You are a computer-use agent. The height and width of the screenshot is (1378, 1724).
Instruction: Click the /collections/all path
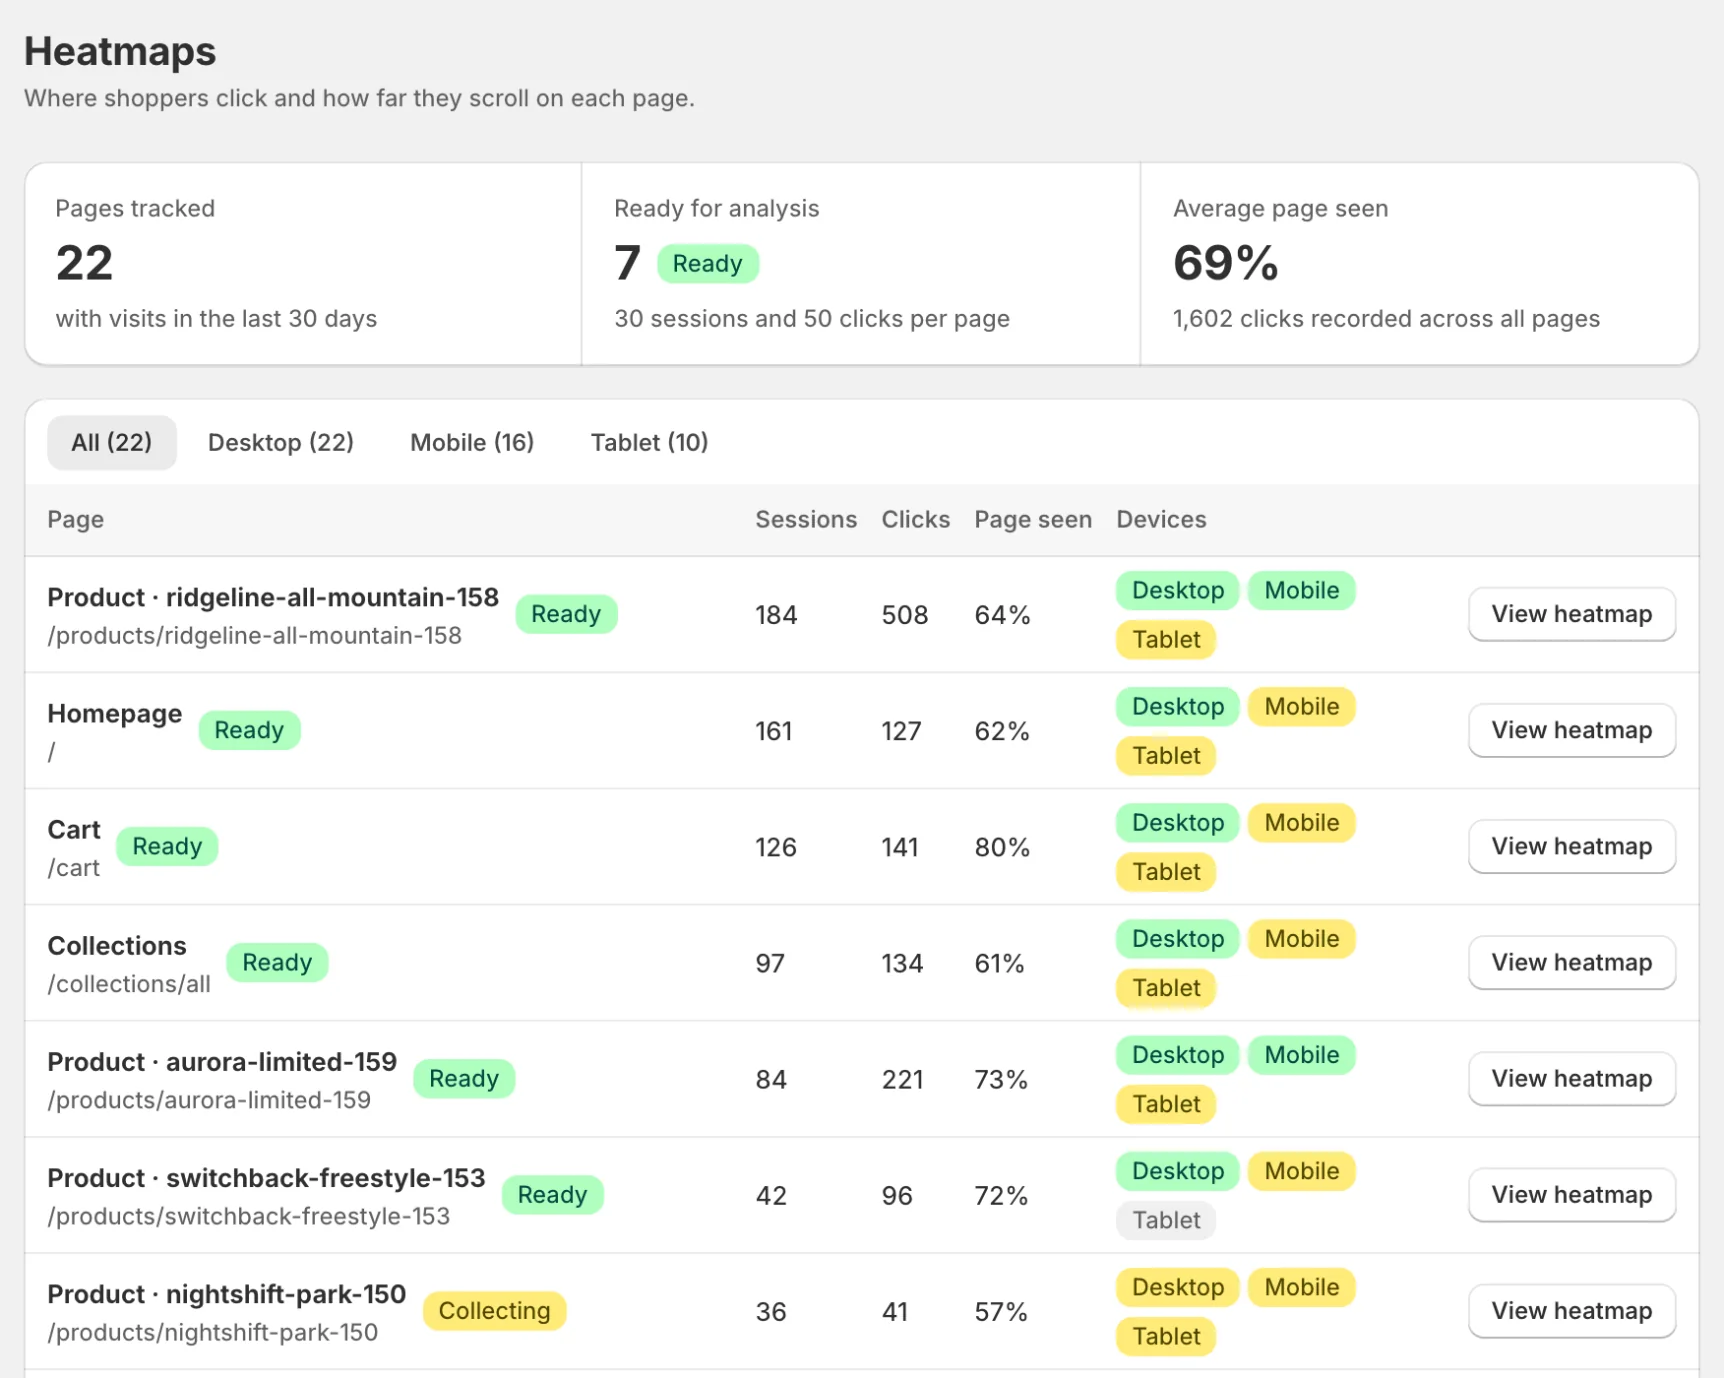(x=129, y=984)
